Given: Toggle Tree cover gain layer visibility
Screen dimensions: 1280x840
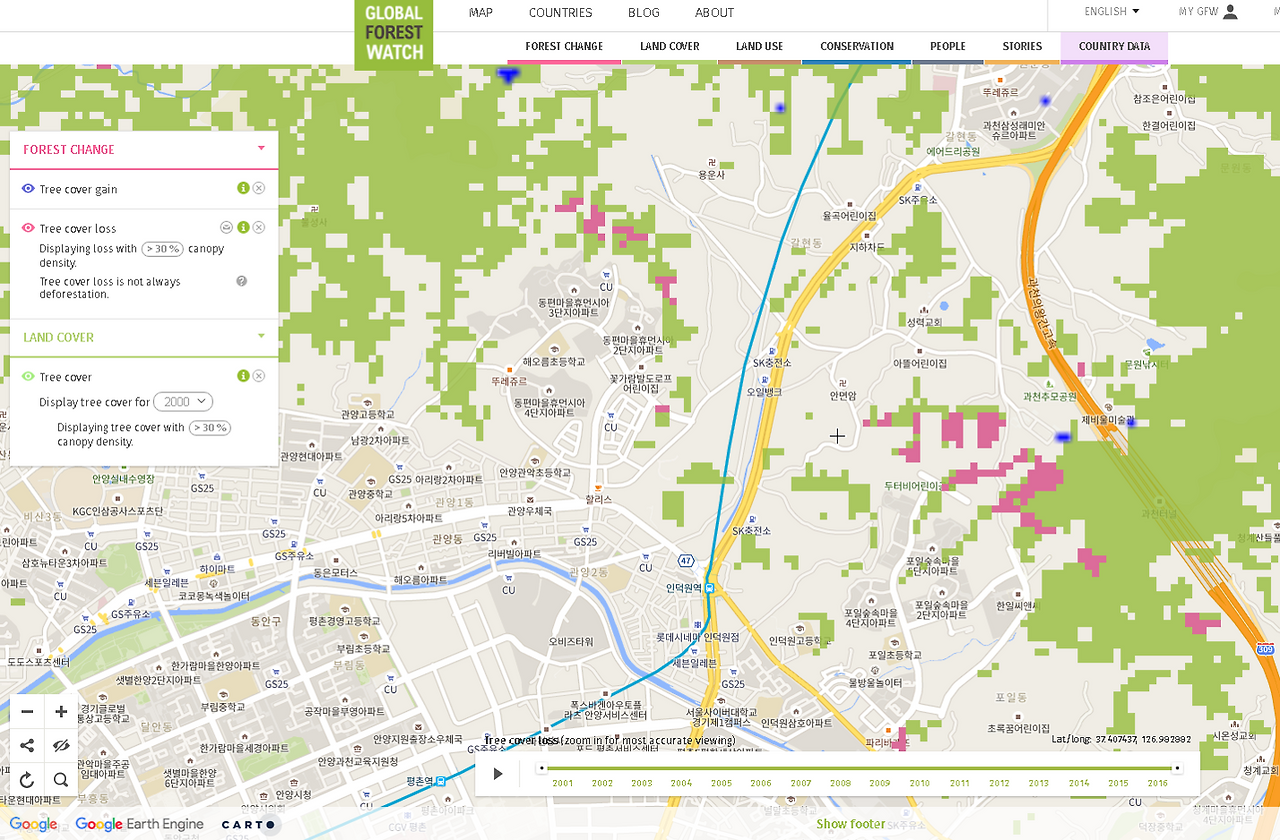Looking at the screenshot, I should pyautogui.click(x=28, y=189).
